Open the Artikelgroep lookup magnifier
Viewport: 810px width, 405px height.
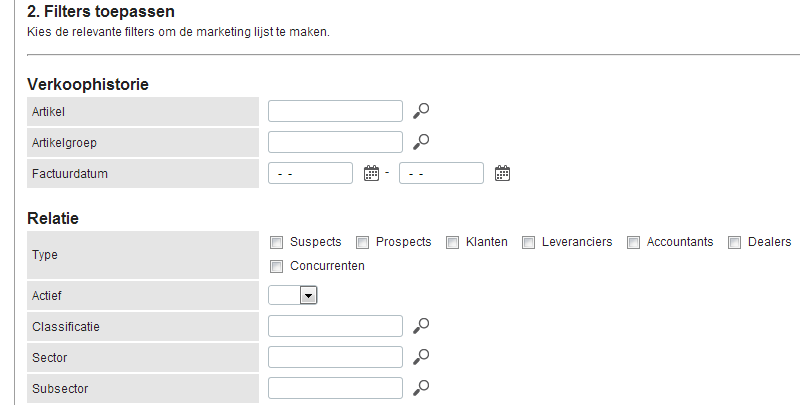(421, 142)
